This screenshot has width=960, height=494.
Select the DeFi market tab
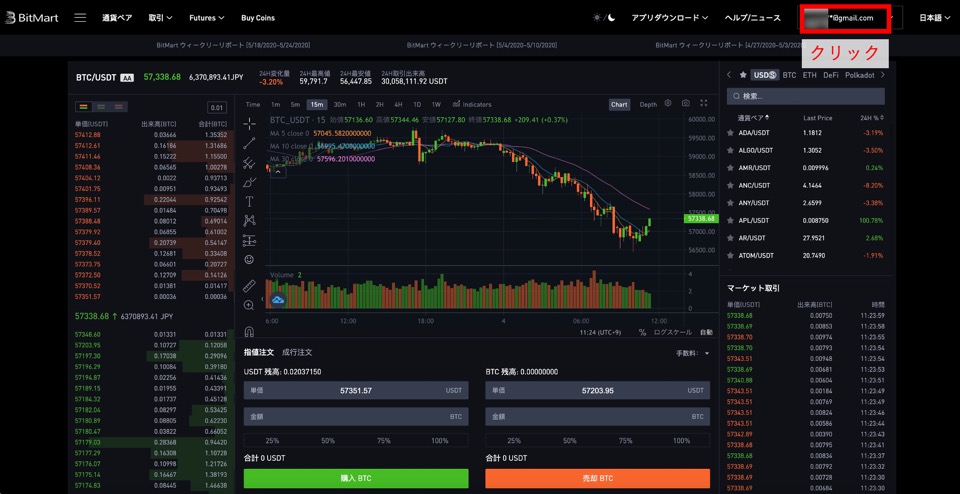point(831,75)
